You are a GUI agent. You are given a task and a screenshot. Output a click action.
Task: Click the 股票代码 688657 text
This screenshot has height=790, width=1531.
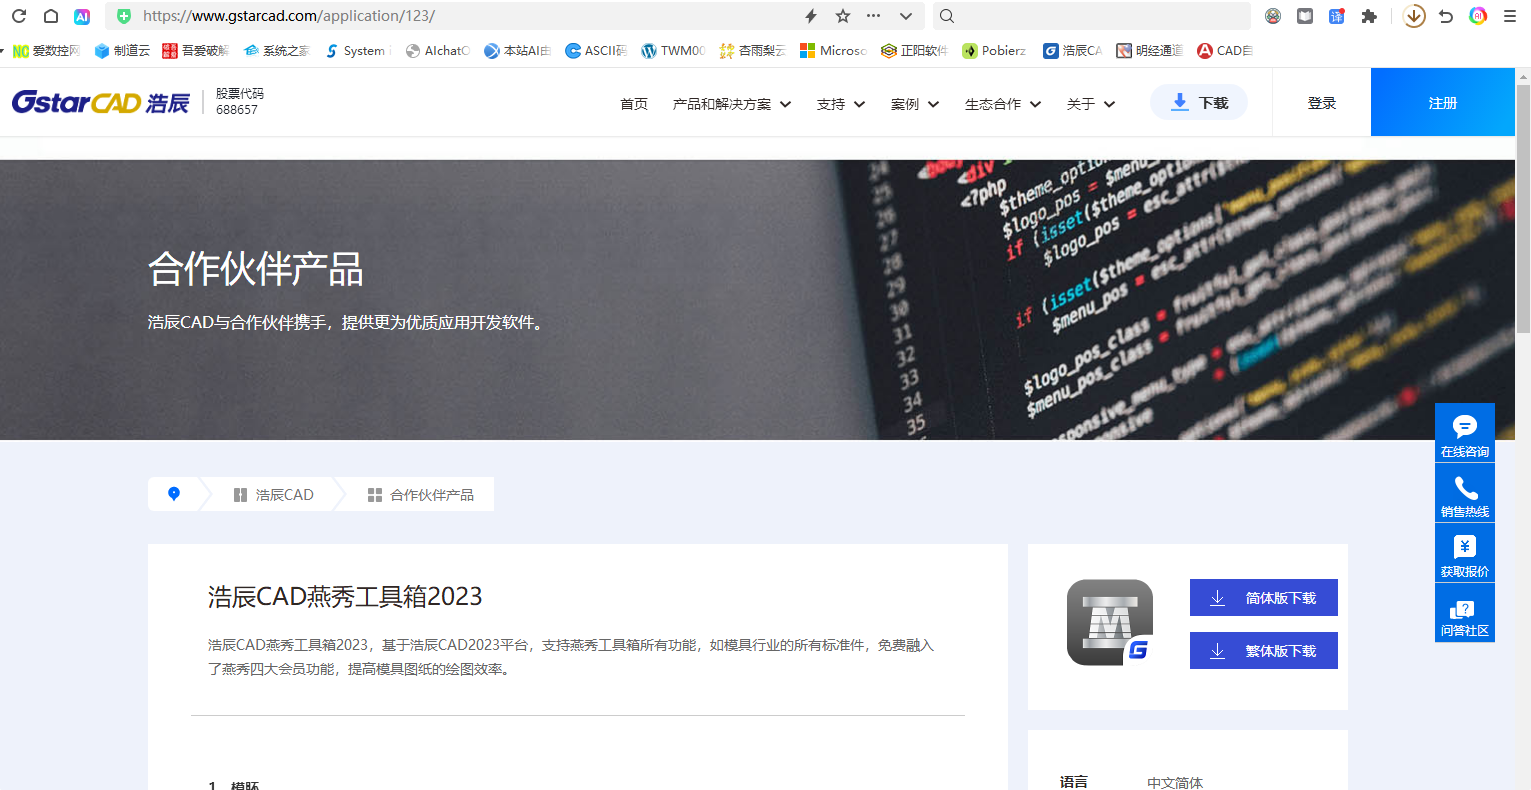tap(239, 102)
